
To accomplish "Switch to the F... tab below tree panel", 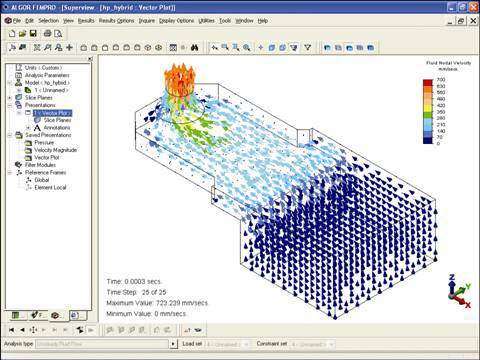I will coord(38,315).
